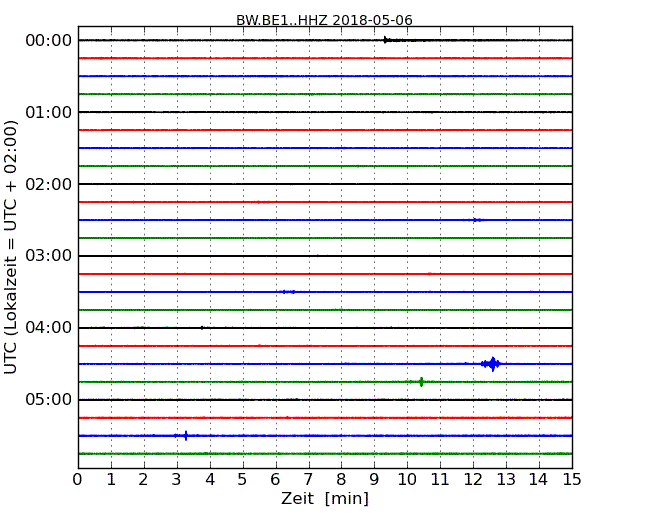
Task: Click x-axis tick label 0
Action: [78, 480]
